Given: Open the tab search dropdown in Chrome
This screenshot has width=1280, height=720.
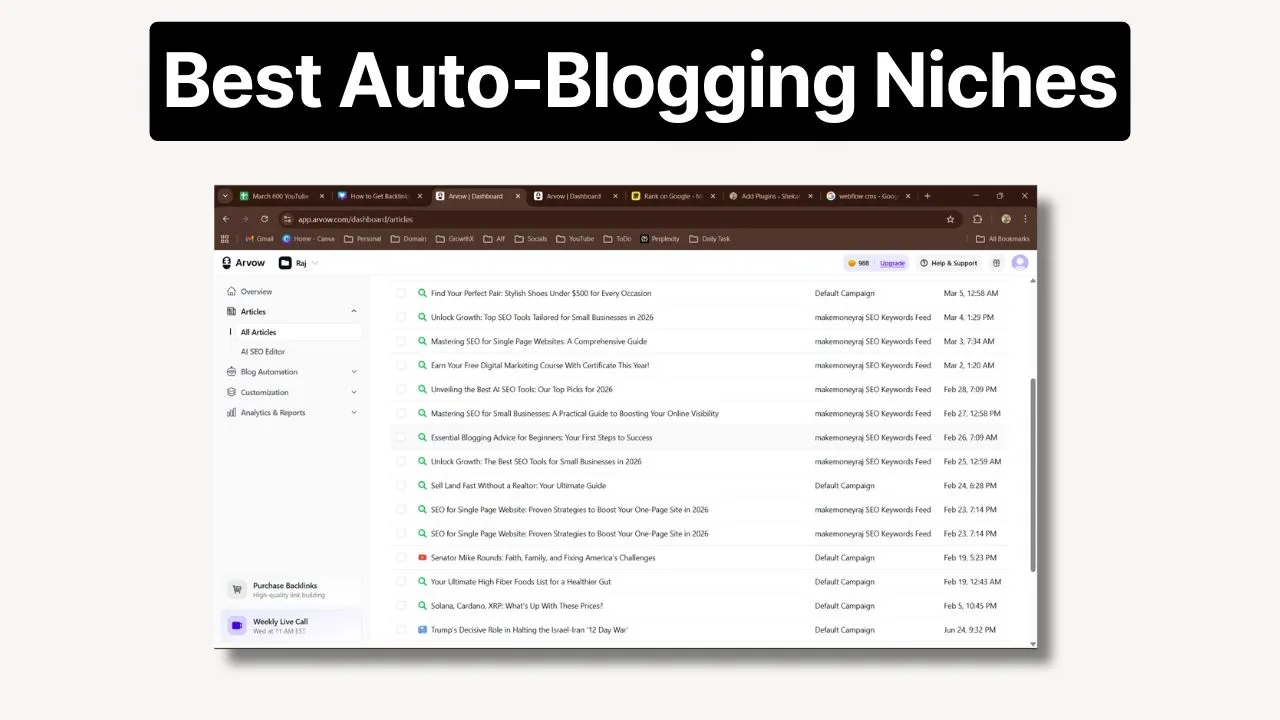Looking at the screenshot, I should coord(225,196).
